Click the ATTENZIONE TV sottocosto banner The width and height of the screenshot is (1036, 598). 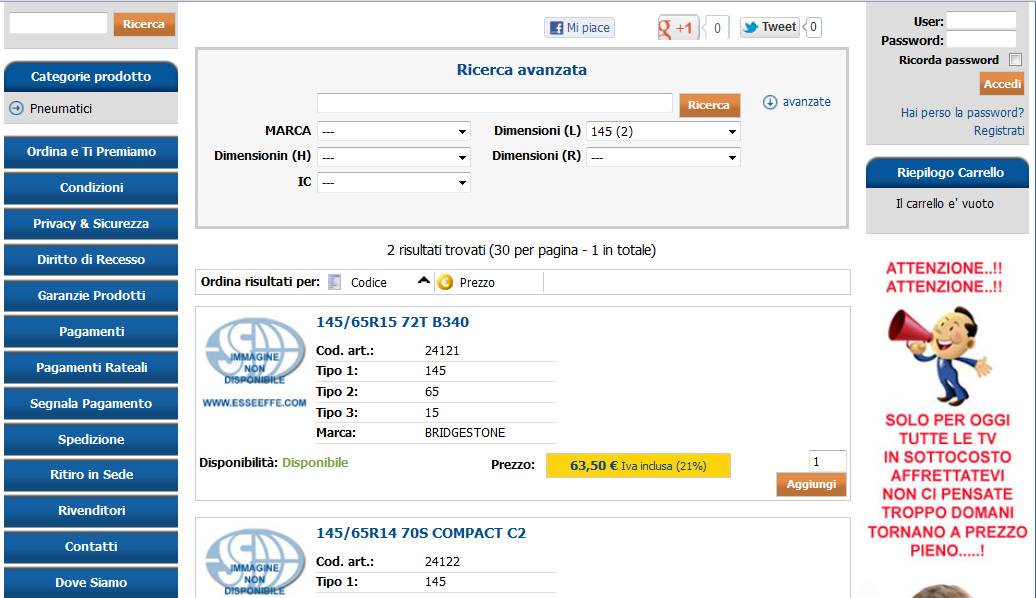pos(947,410)
